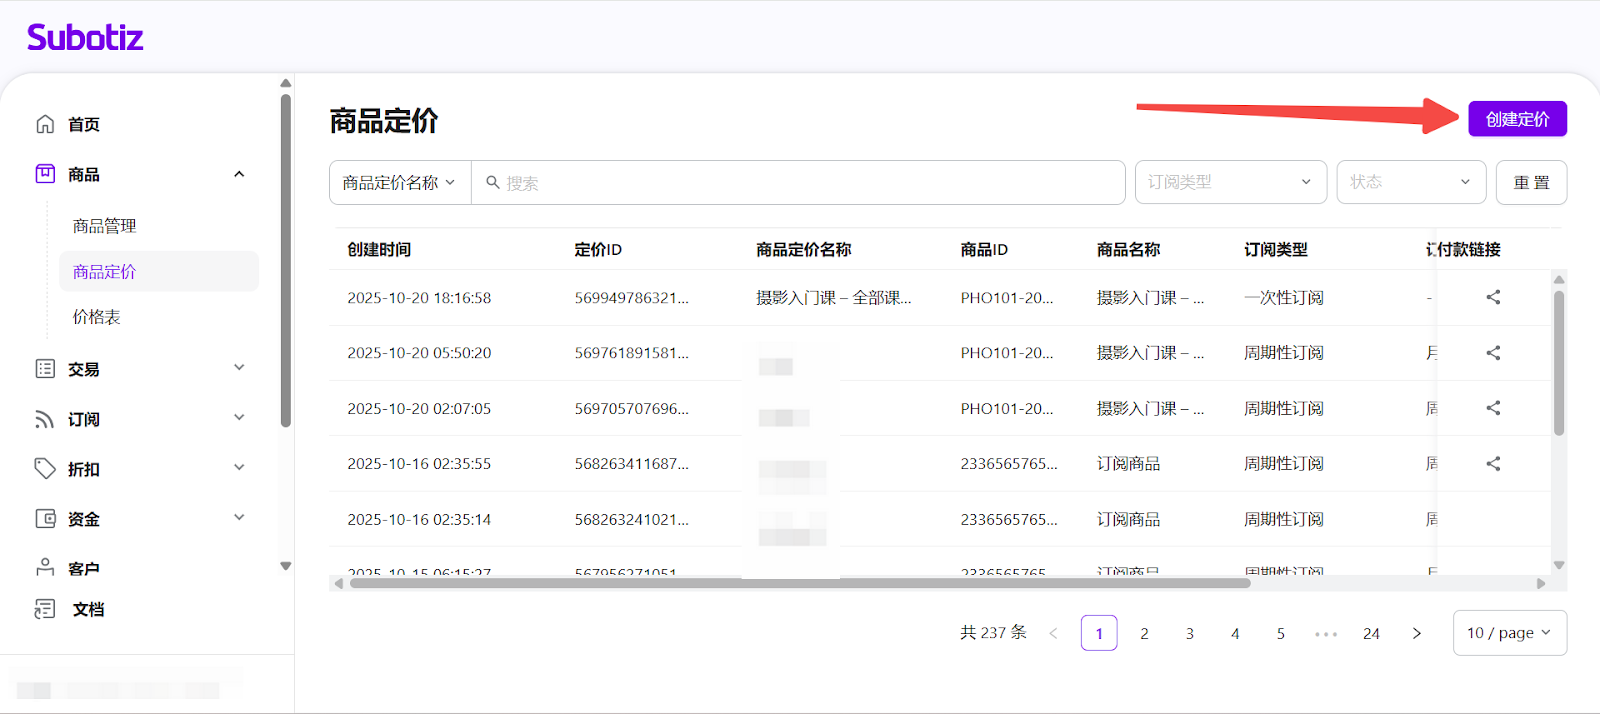Click the home icon in sidebar

pyautogui.click(x=45, y=124)
